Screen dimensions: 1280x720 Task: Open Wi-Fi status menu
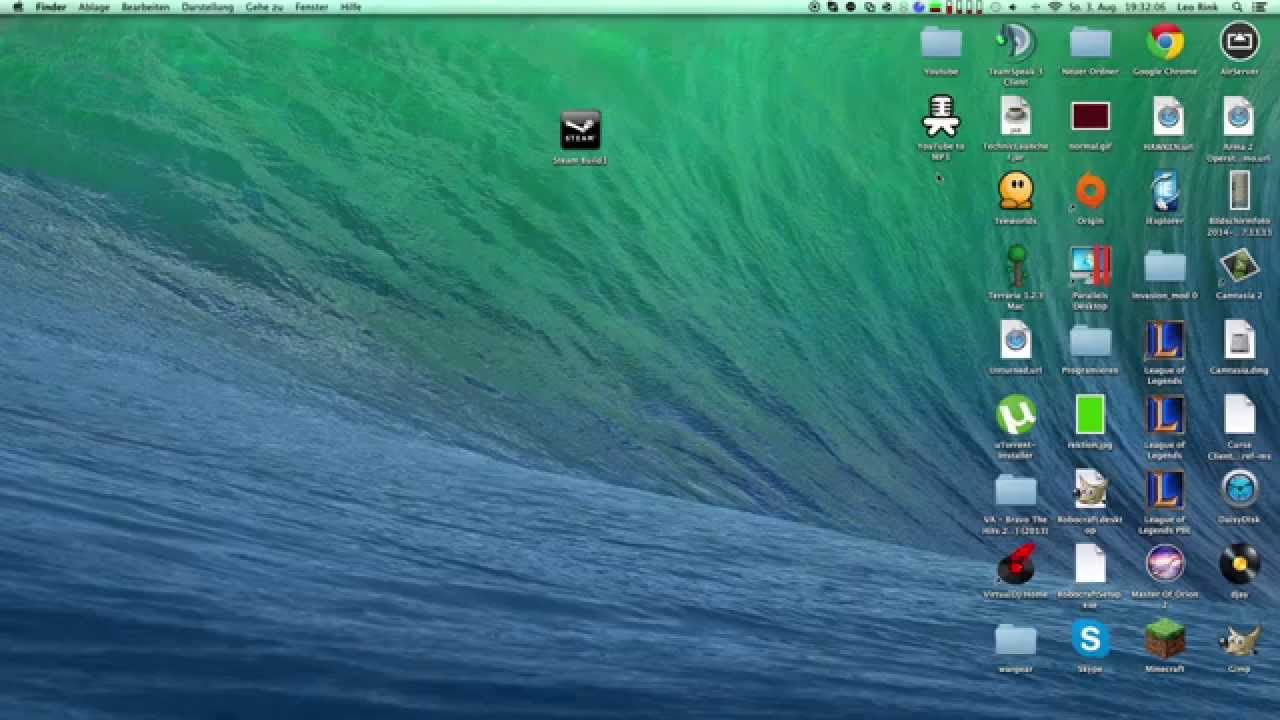click(1055, 7)
